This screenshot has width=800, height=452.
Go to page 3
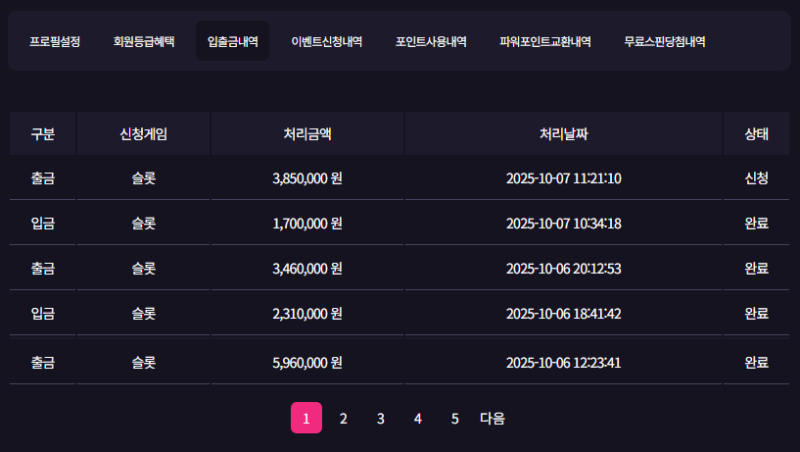(x=380, y=418)
